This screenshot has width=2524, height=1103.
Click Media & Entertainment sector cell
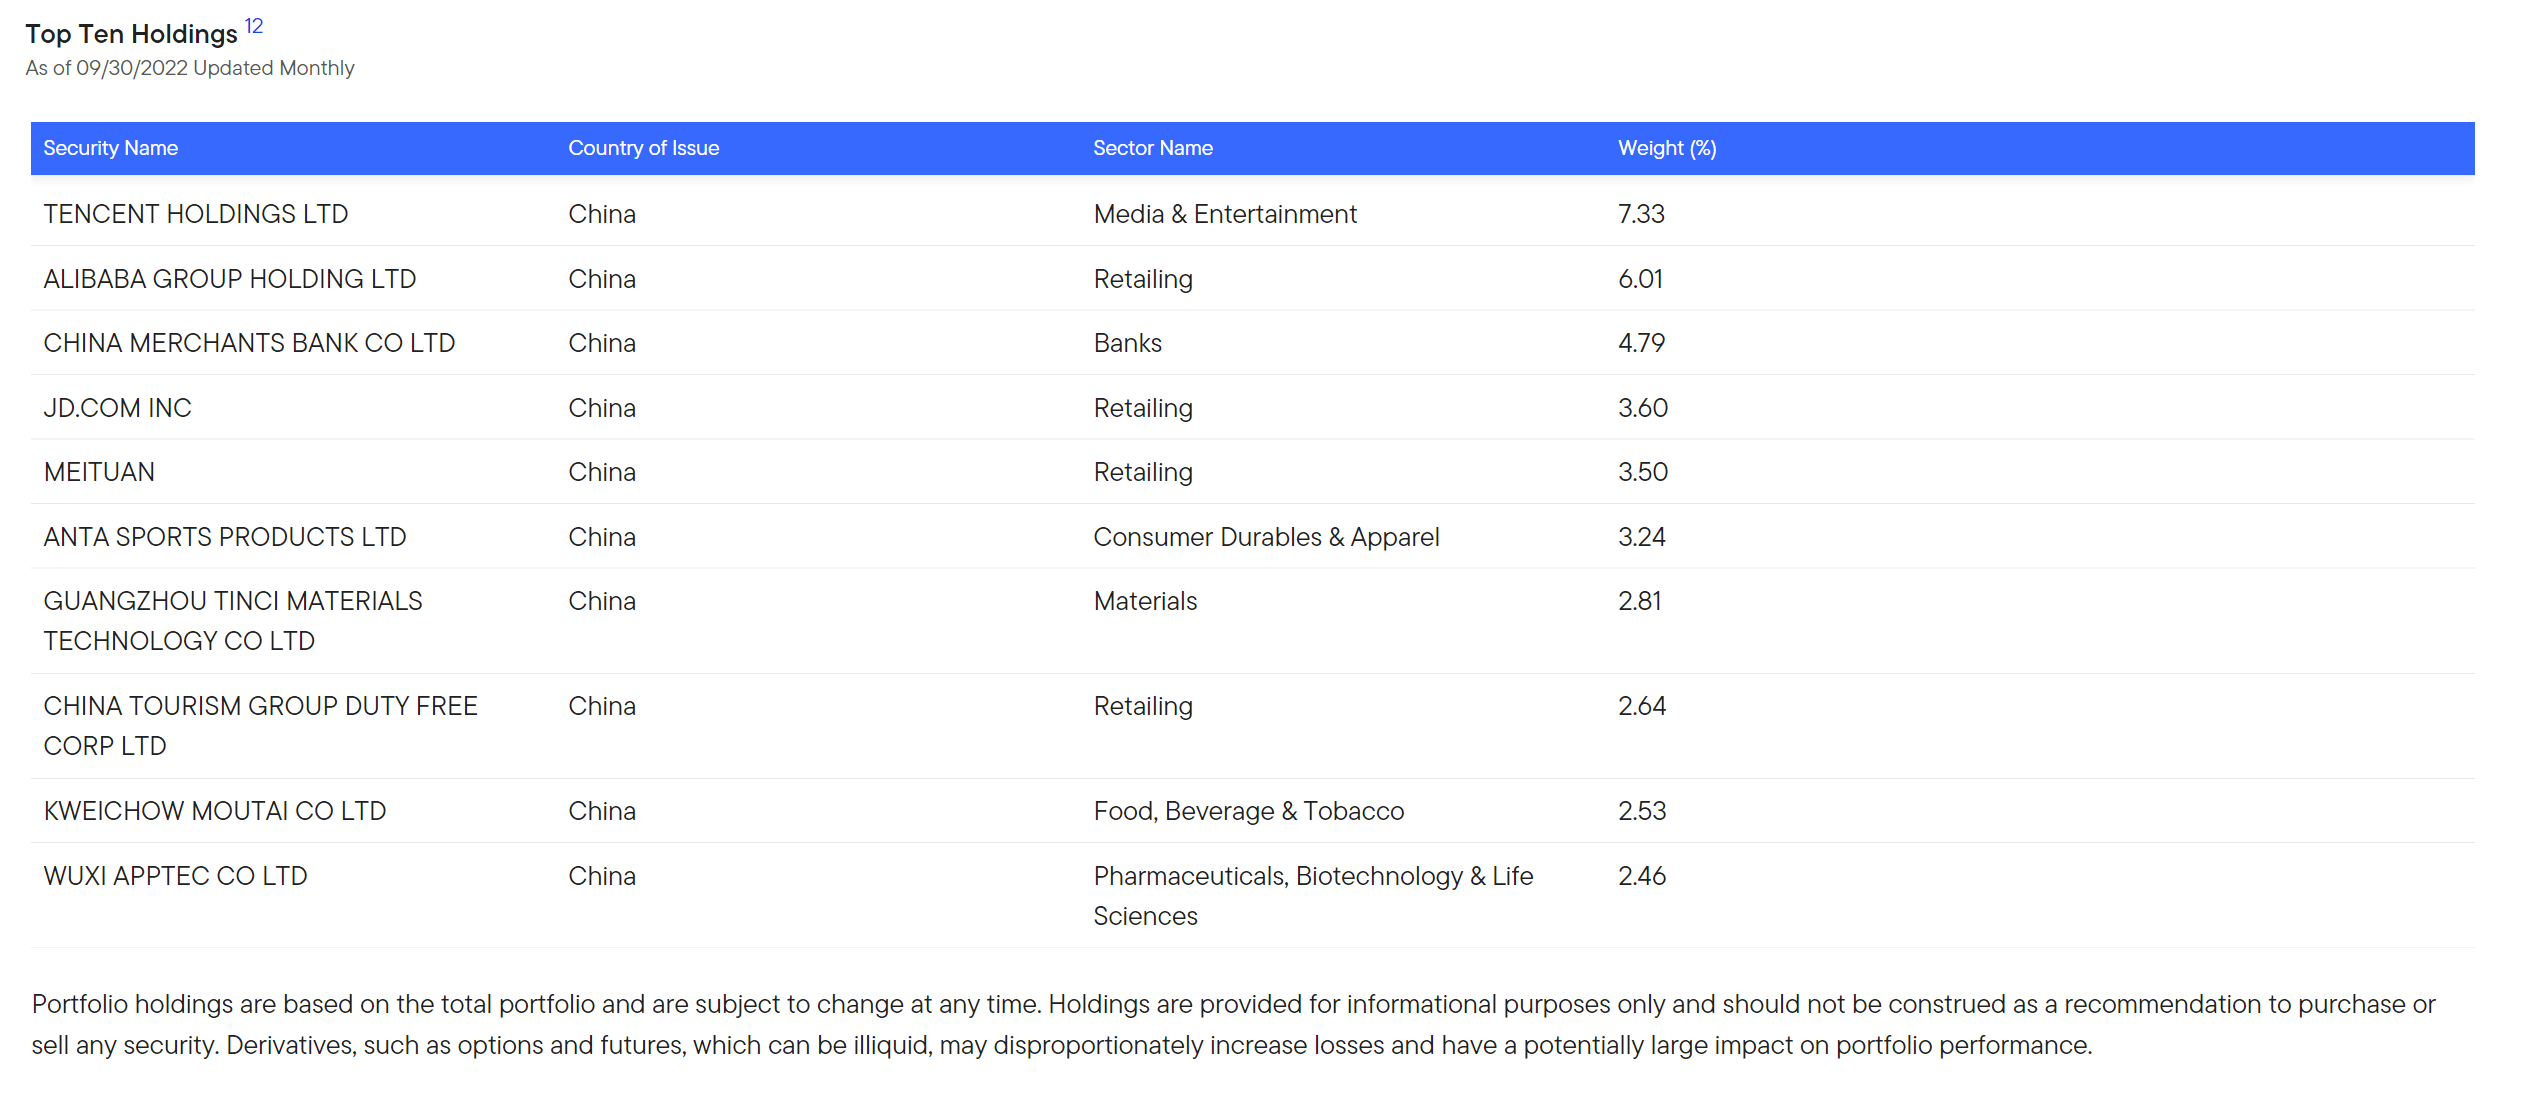tap(1225, 214)
